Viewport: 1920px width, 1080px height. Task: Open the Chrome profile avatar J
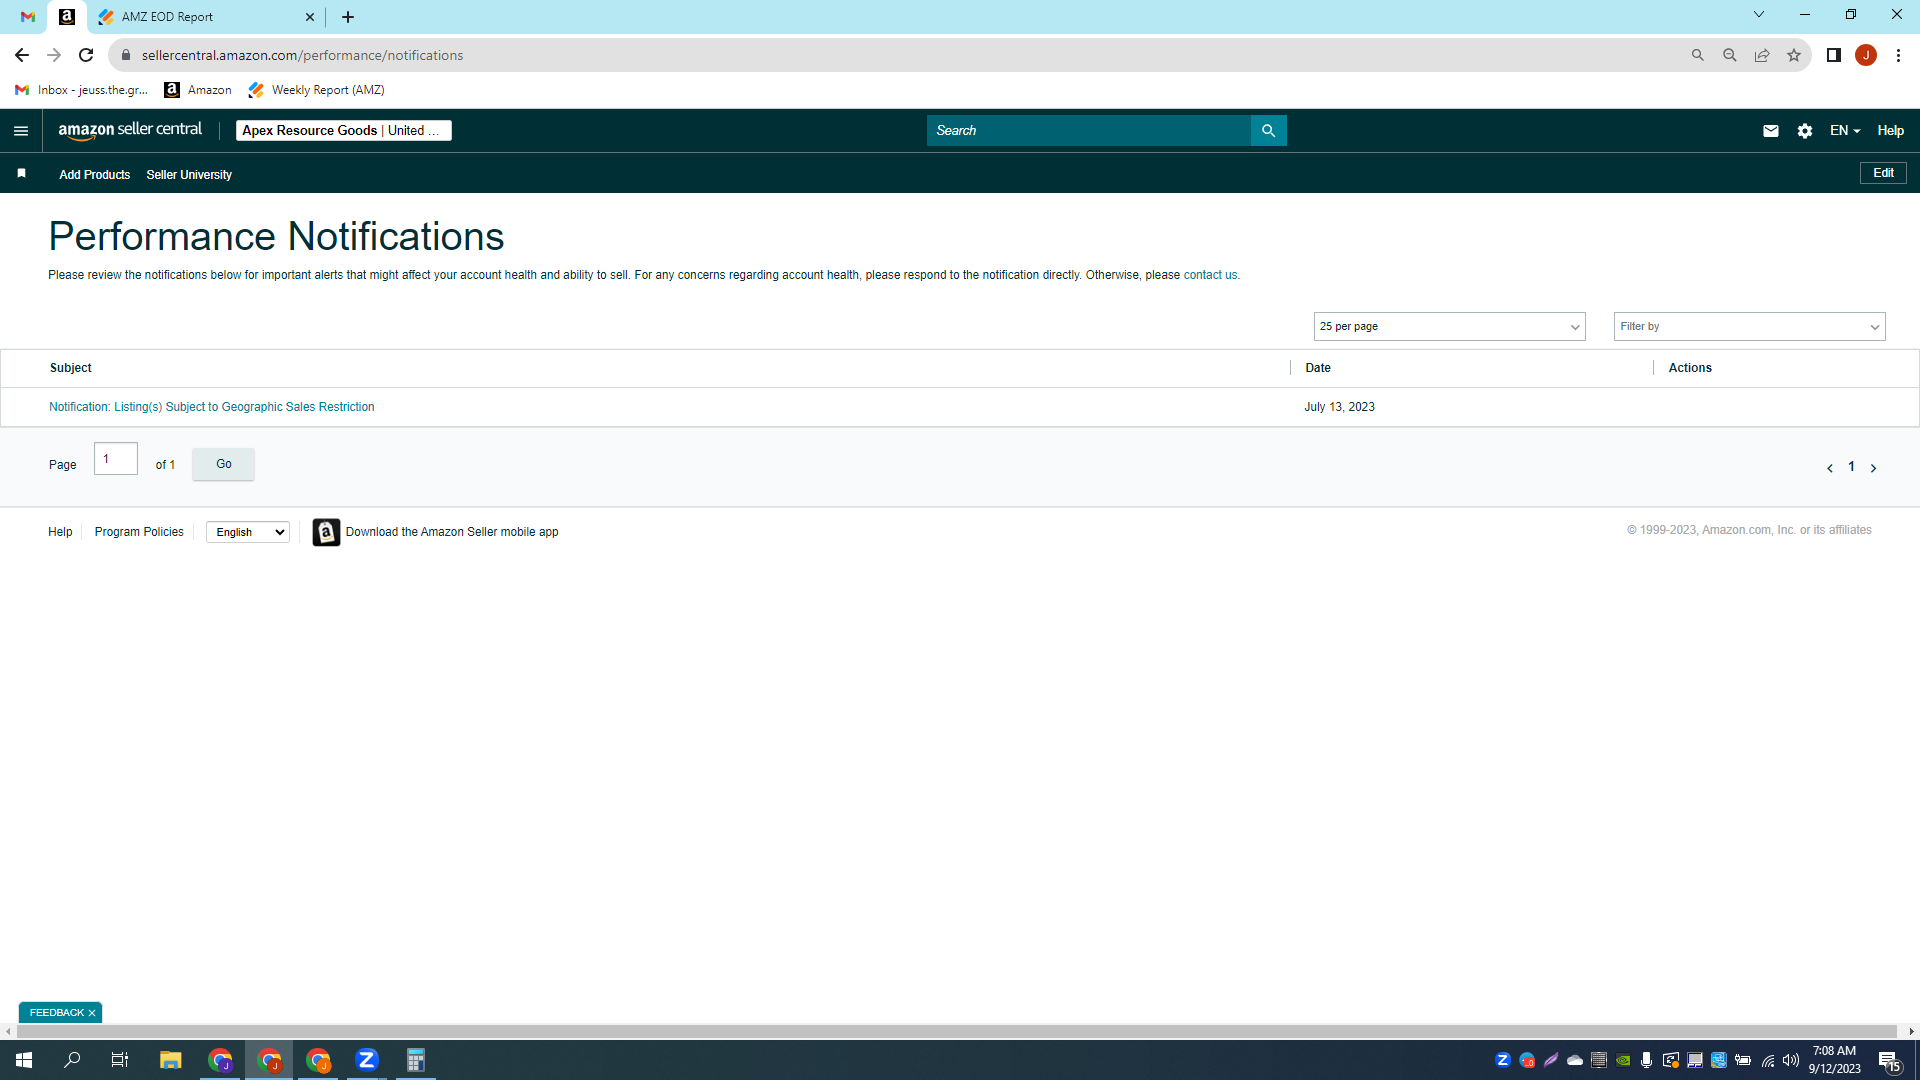[x=1866, y=55]
